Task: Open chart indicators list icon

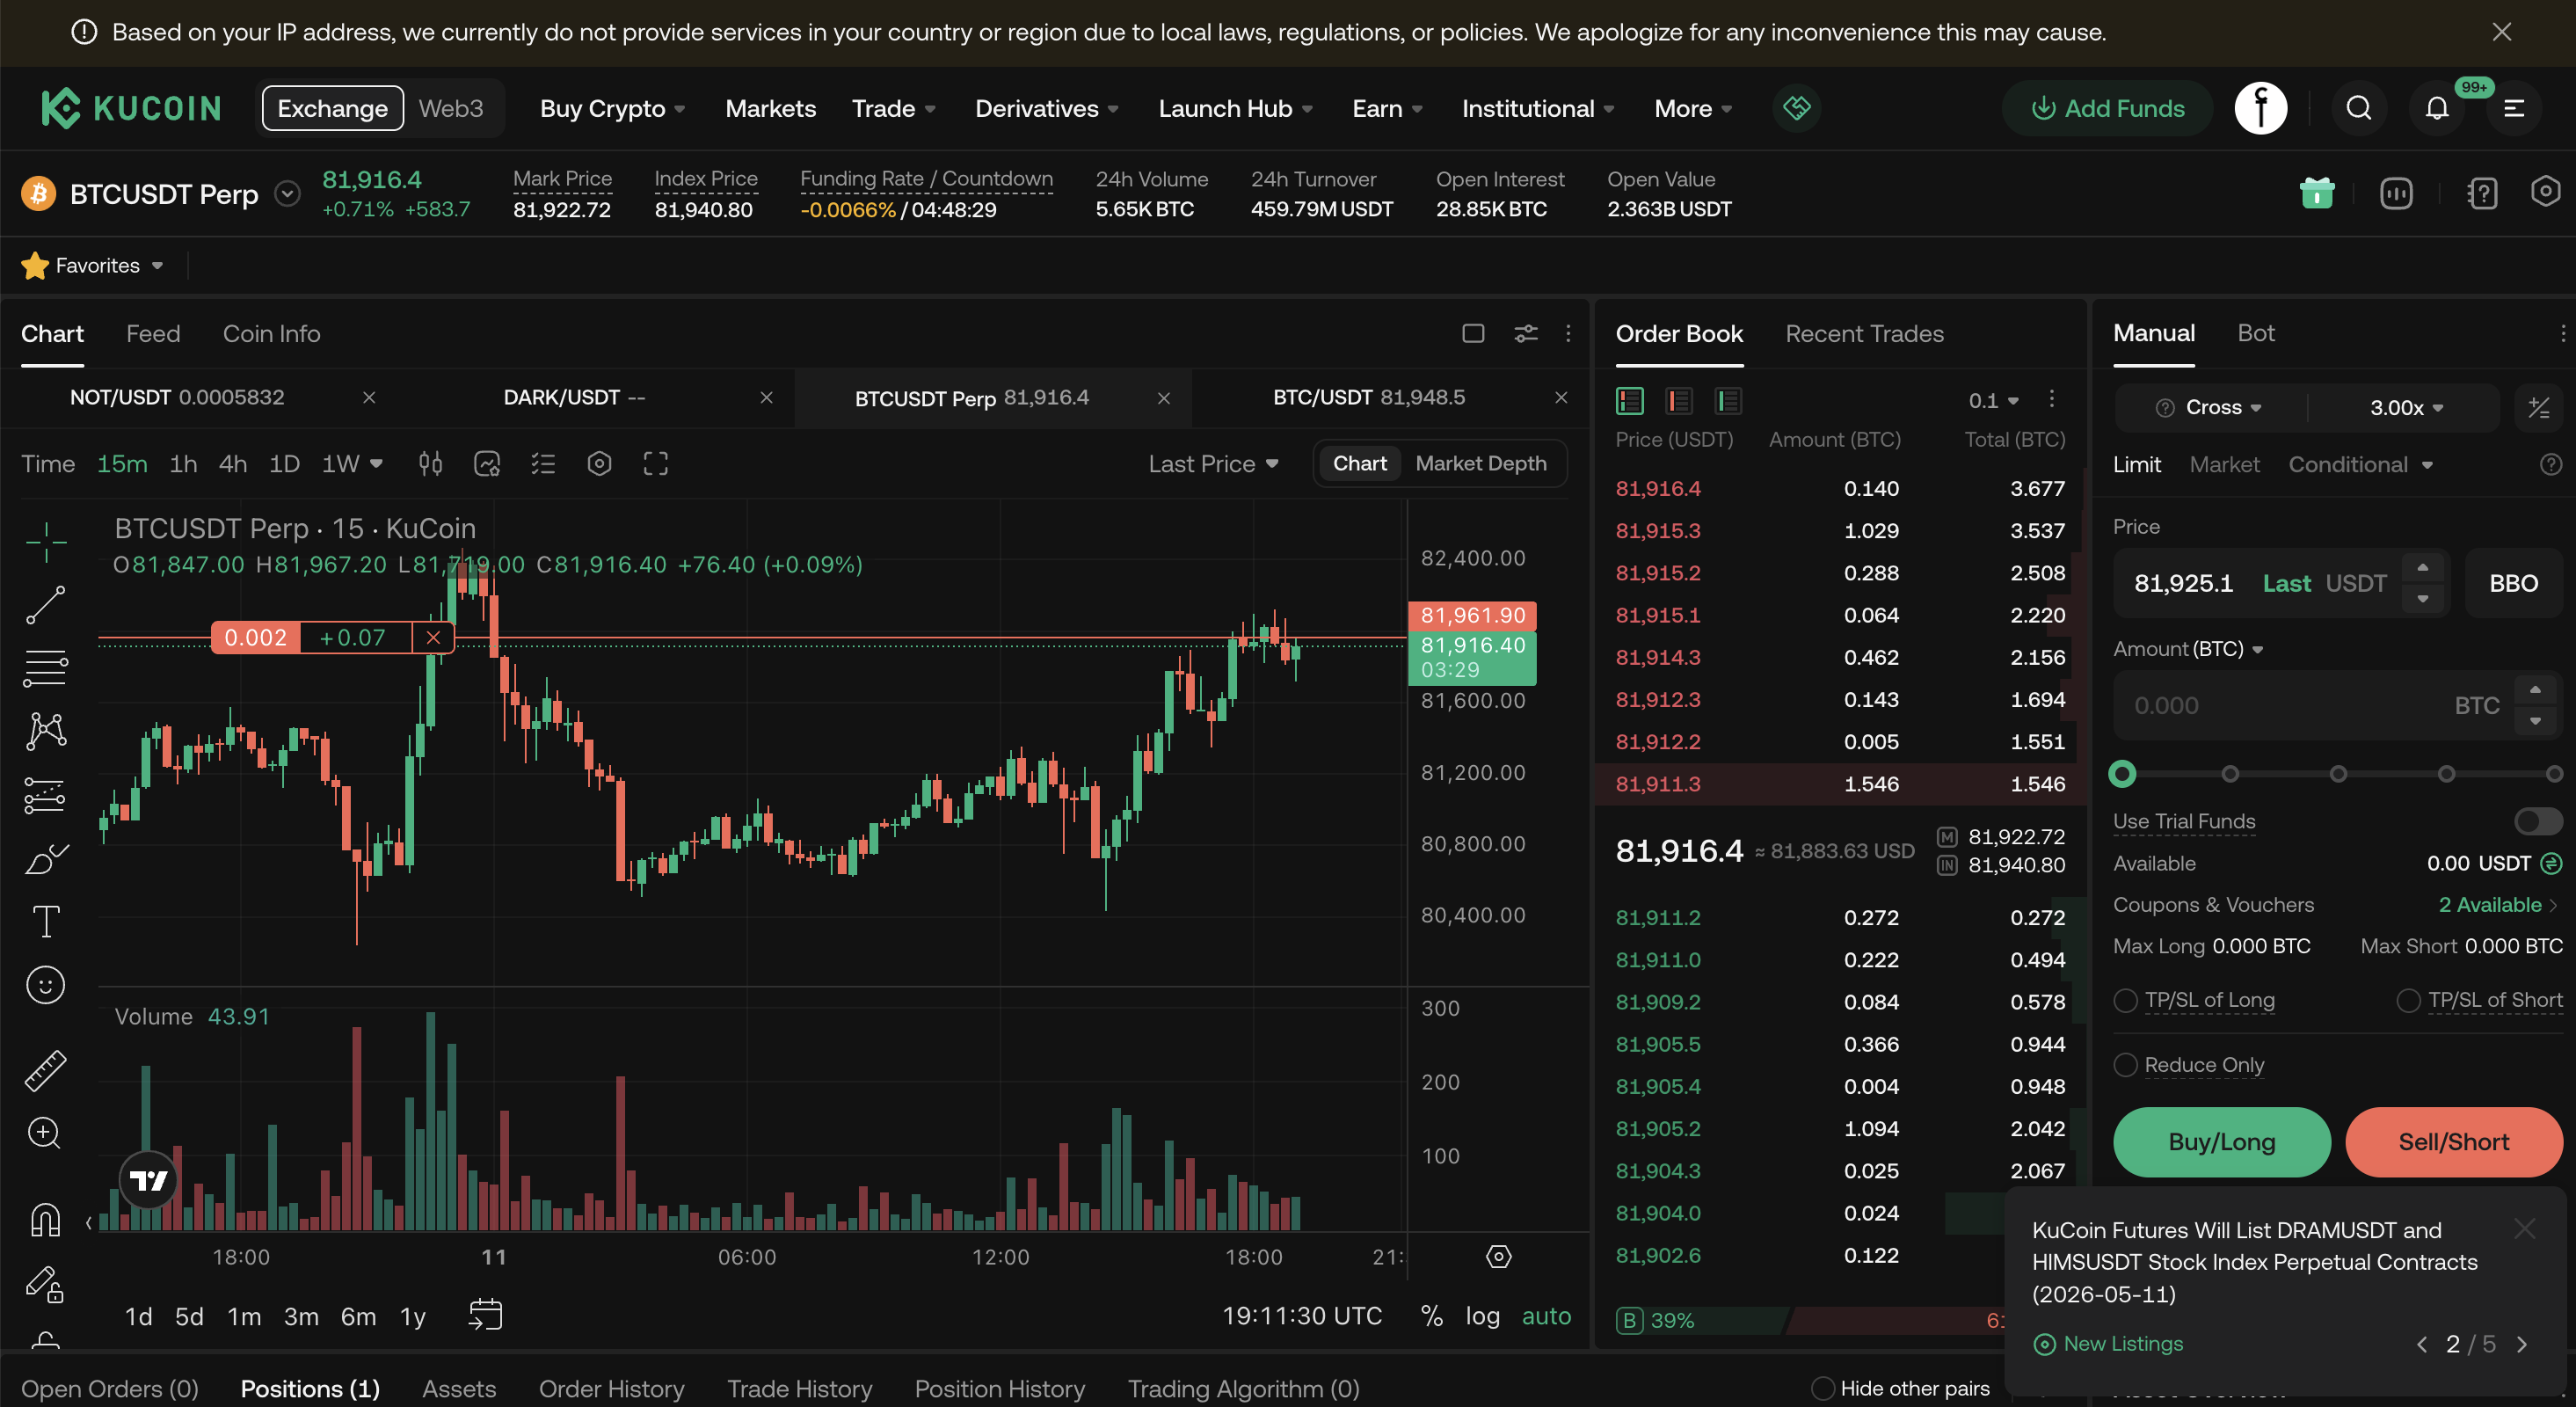Action: pyautogui.click(x=543, y=464)
